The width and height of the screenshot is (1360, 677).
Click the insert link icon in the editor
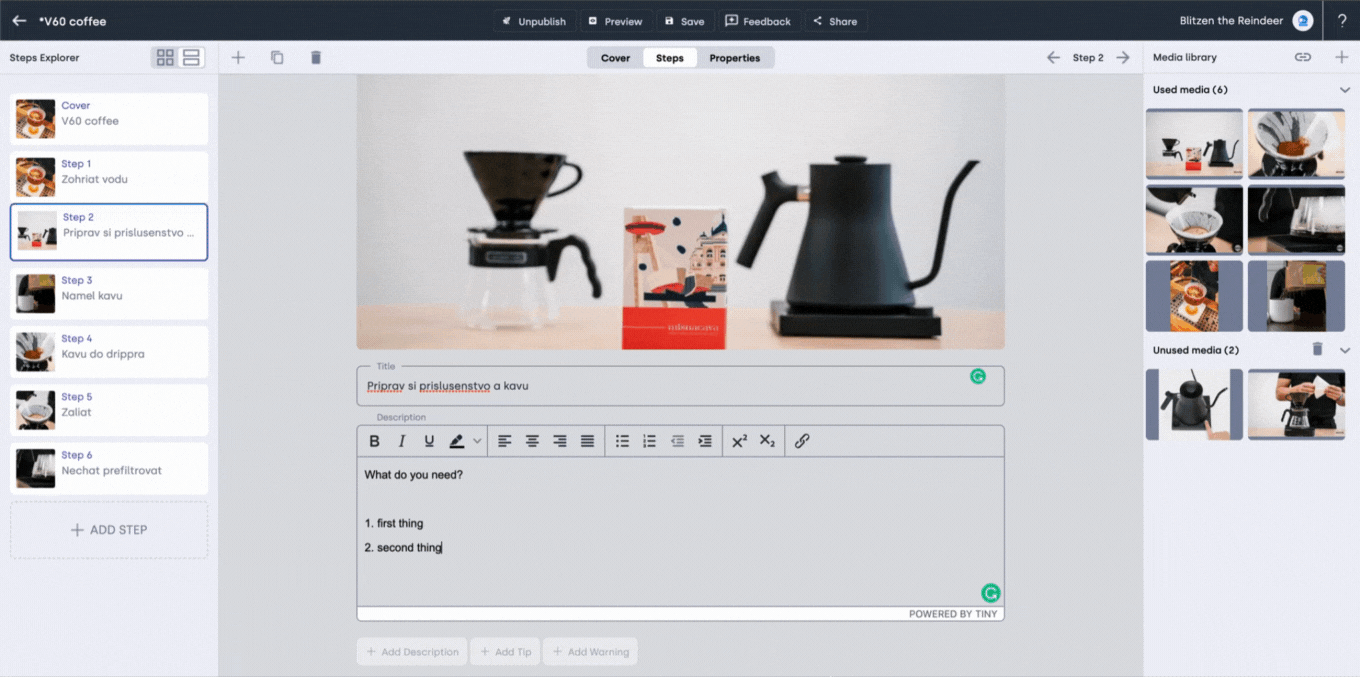click(x=802, y=441)
